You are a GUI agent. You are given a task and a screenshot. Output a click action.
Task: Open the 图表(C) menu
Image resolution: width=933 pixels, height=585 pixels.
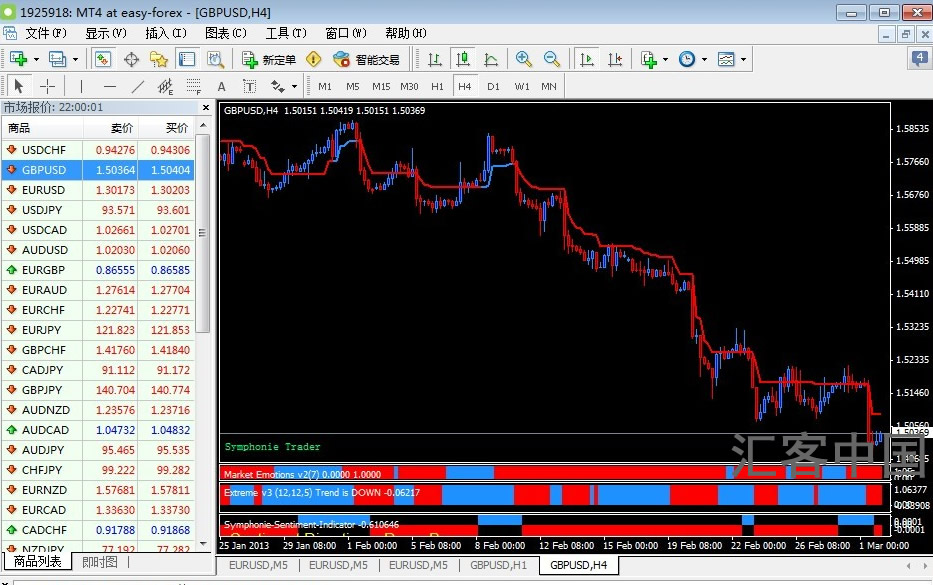226,33
